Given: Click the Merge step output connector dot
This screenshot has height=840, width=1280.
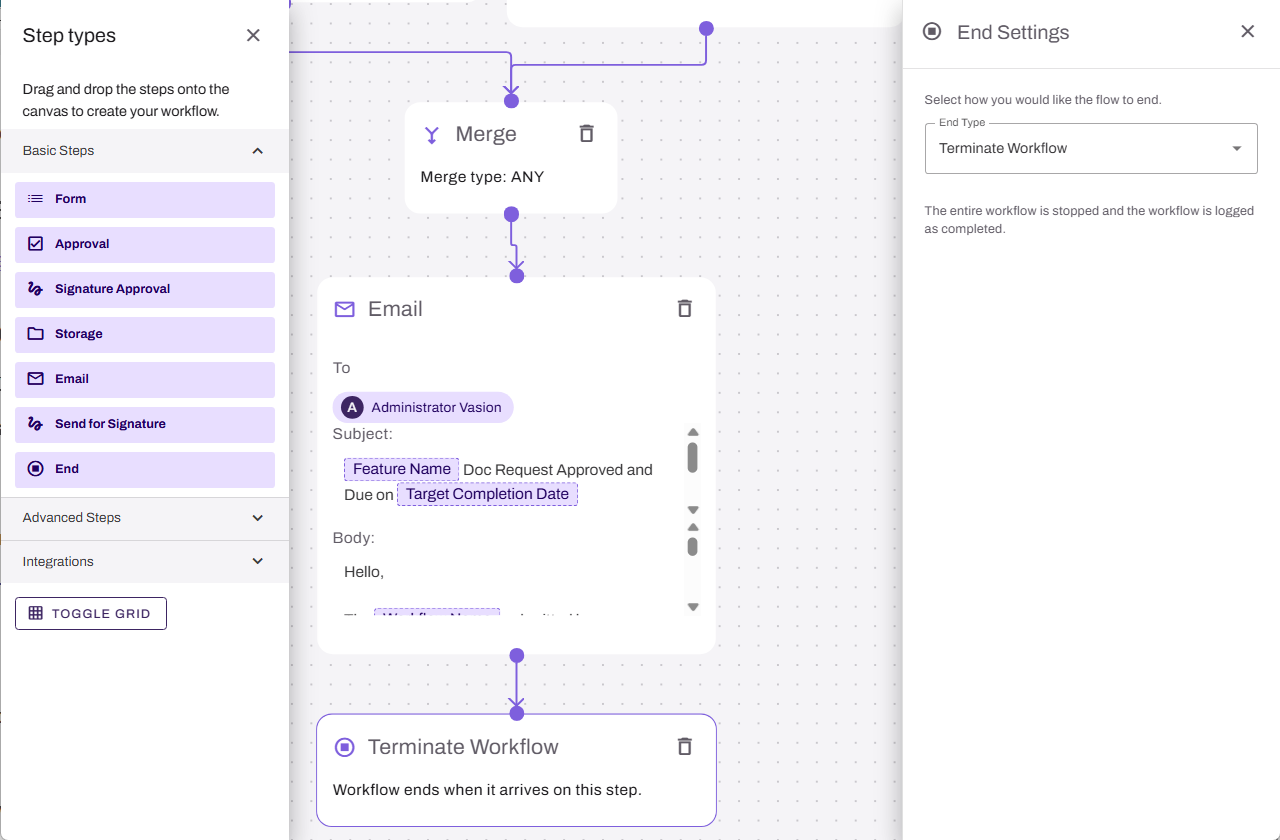Looking at the screenshot, I should (511, 214).
